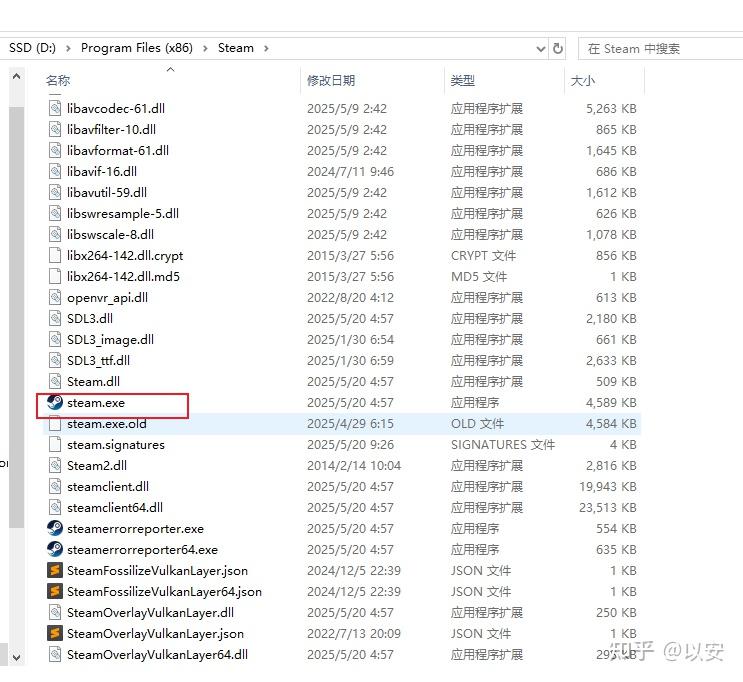This screenshot has height=682, width=743.
Task: Click the search box labeled 在 Steam 中搜索
Action: point(660,48)
